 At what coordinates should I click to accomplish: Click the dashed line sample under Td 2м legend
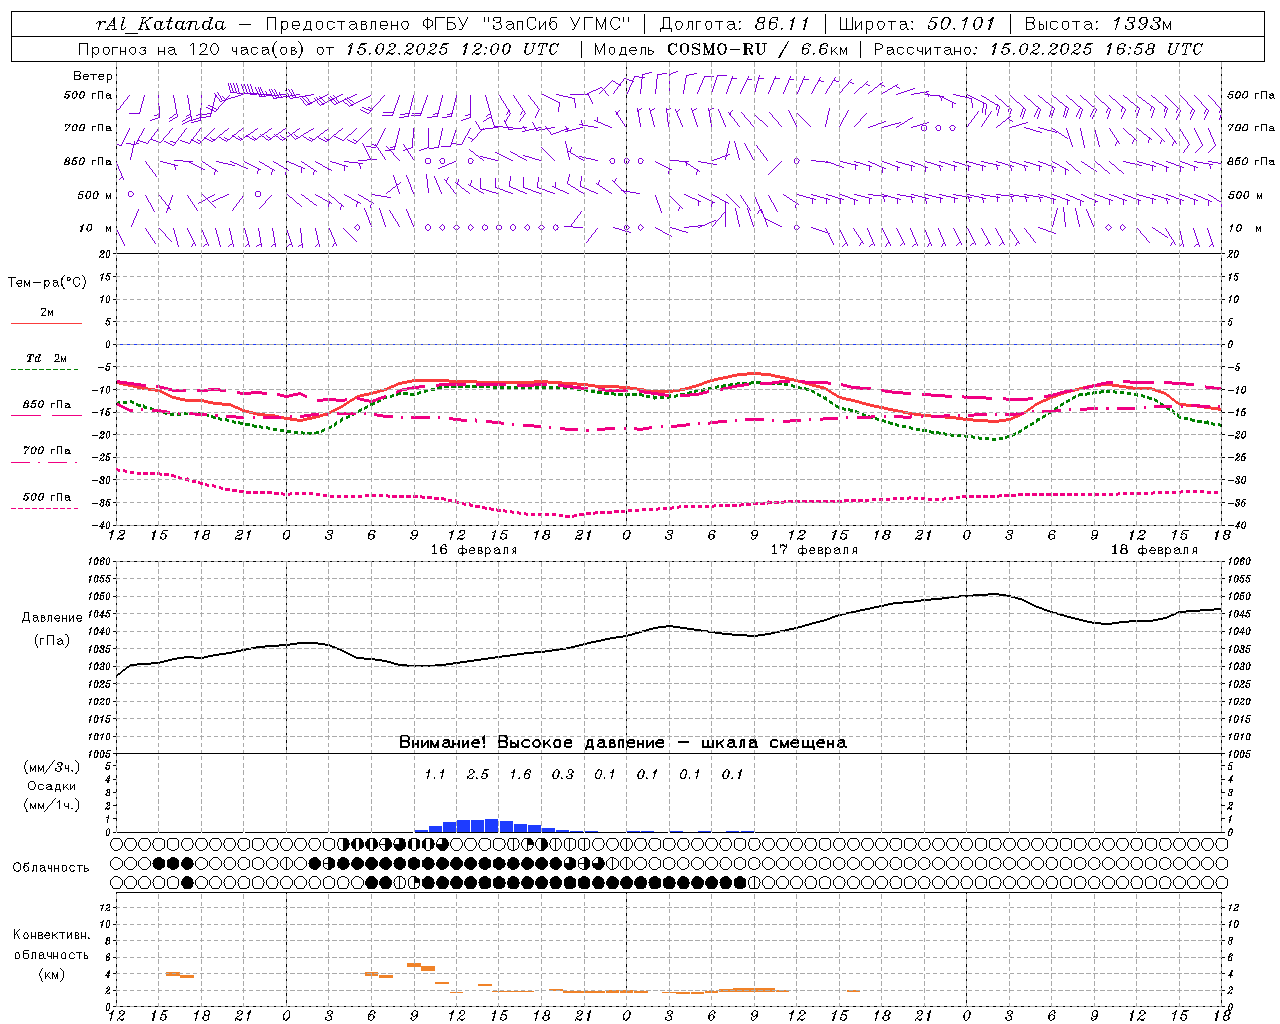pos(46,369)
